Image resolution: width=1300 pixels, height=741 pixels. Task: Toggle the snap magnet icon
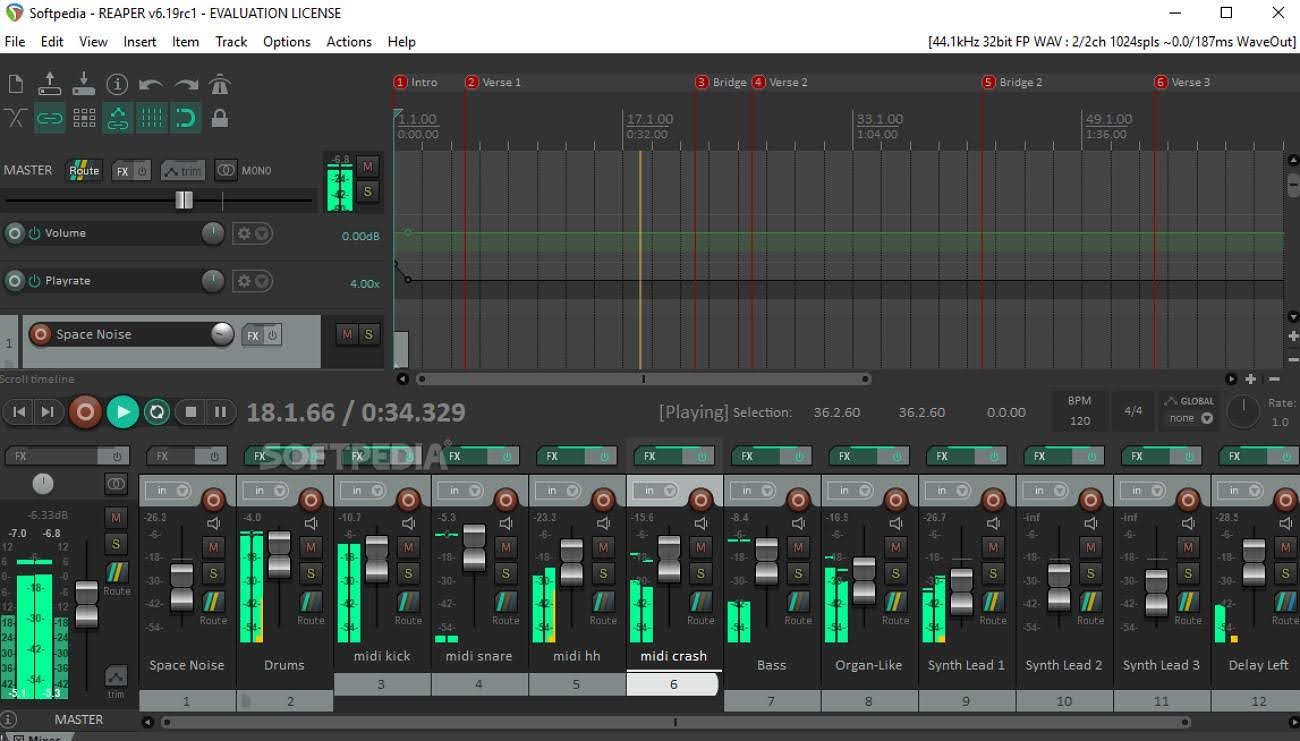[x=185, y=118]
